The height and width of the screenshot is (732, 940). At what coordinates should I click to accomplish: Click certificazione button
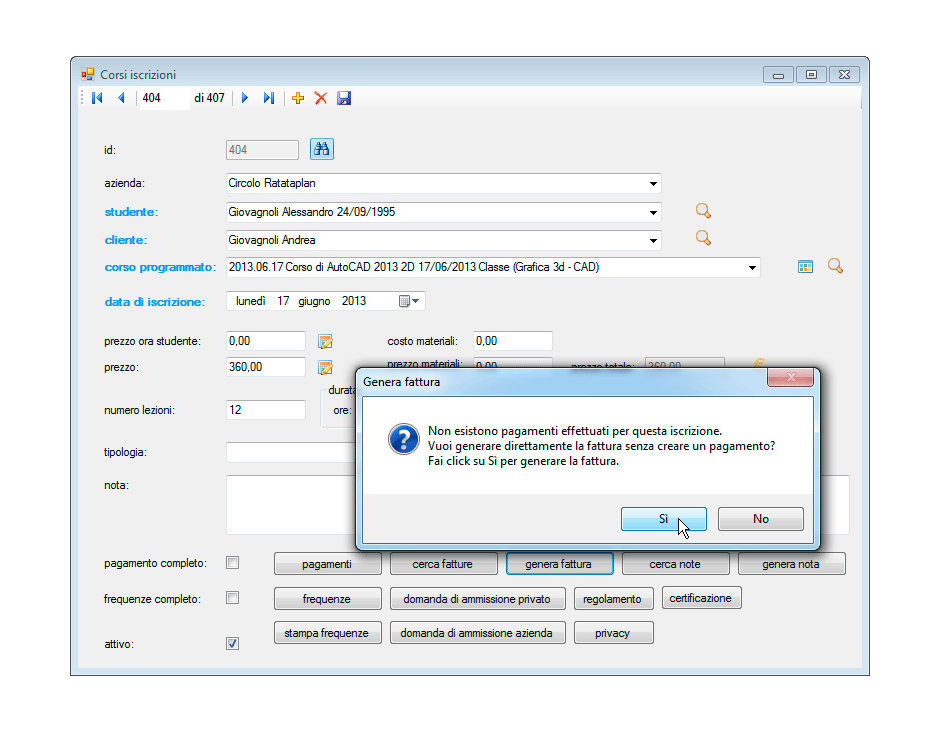701,598
